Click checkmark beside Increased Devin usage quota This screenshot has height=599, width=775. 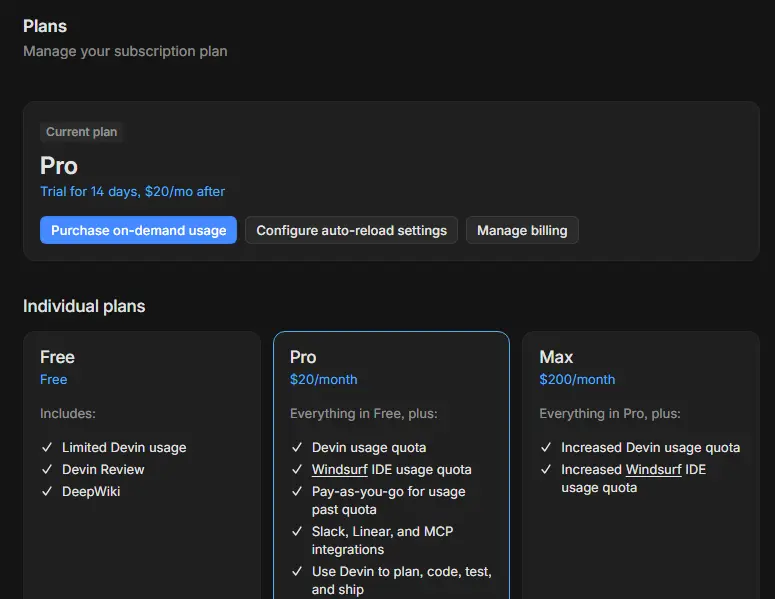tap(546, 447)
